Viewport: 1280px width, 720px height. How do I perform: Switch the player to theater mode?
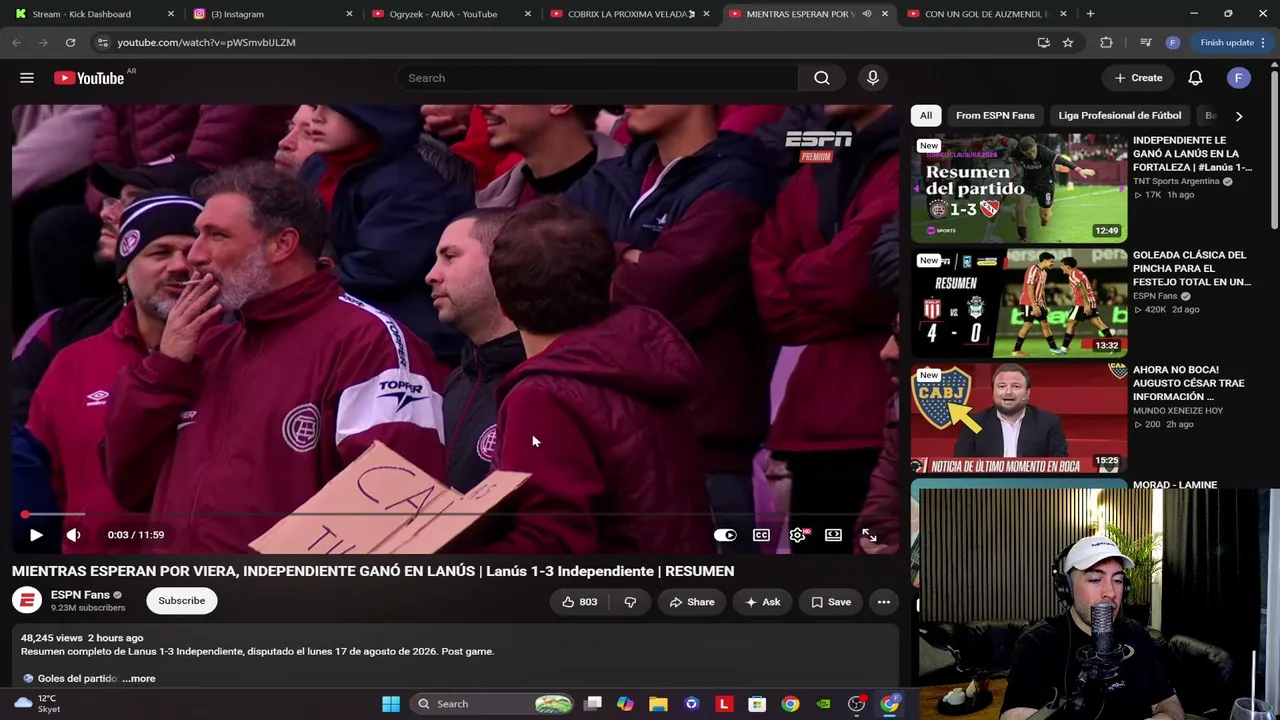tap(833, 535)
